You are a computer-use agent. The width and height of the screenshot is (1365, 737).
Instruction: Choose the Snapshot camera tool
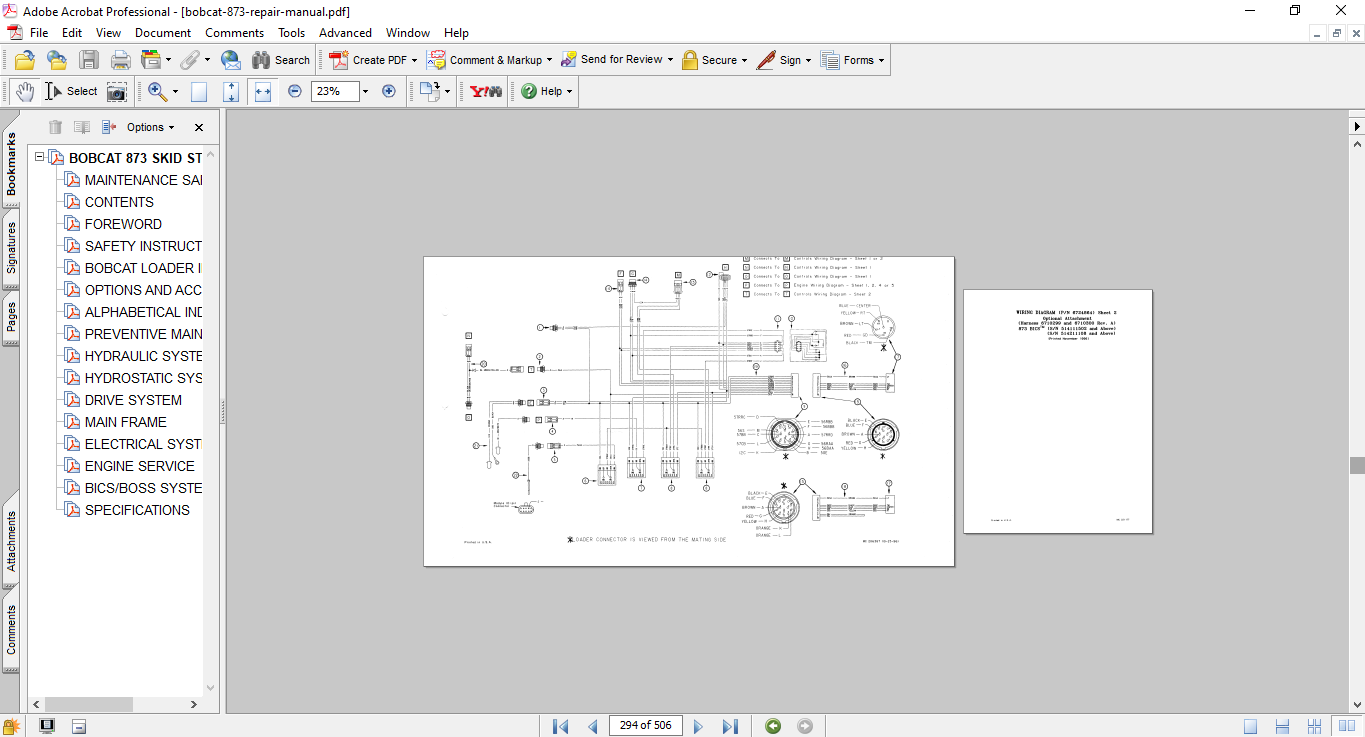[117, 92]
